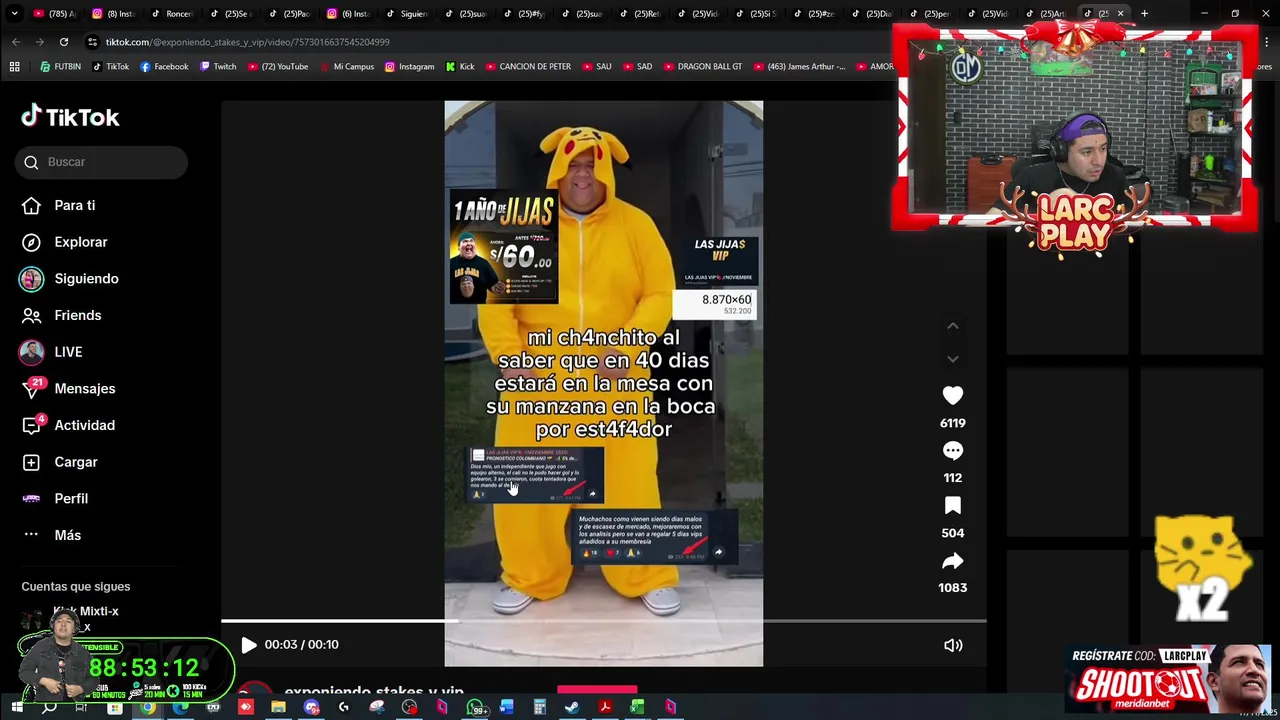Switch to the (8) Instagram tab
The width and height of the screenshot is (1280, 720).
114,13
